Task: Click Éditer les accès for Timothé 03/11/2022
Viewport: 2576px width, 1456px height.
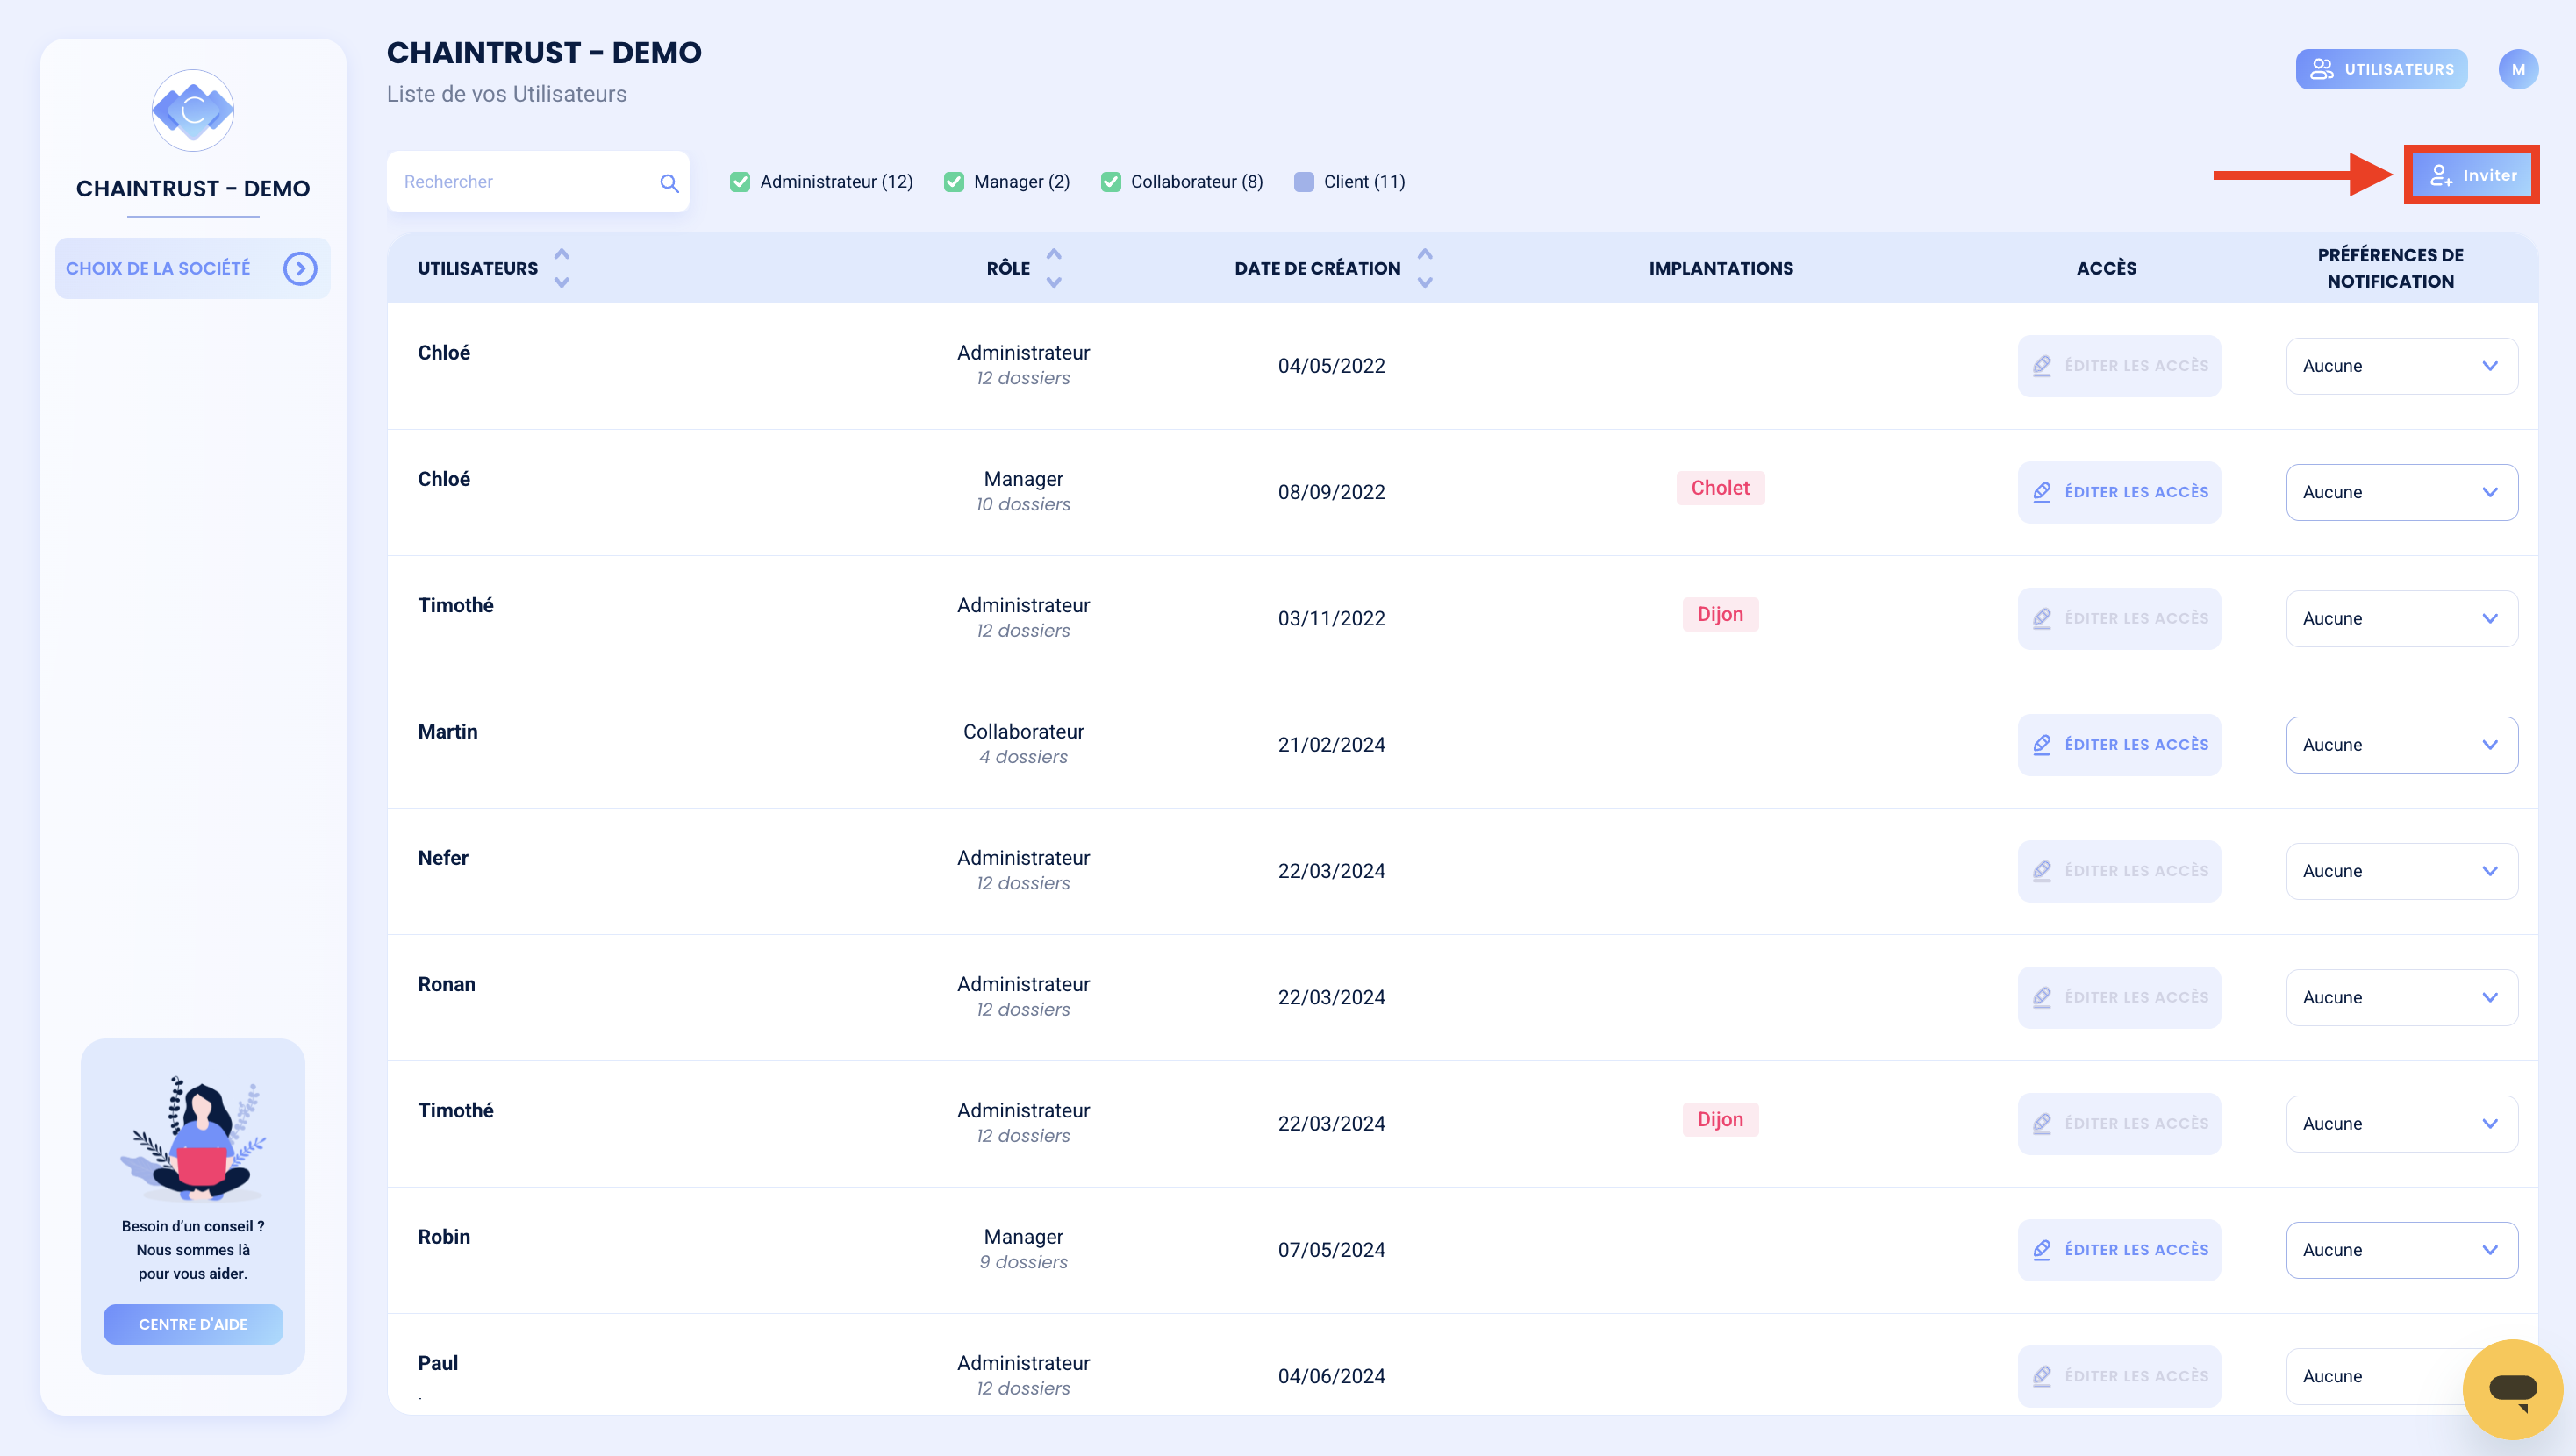Action: (2119, 619)
